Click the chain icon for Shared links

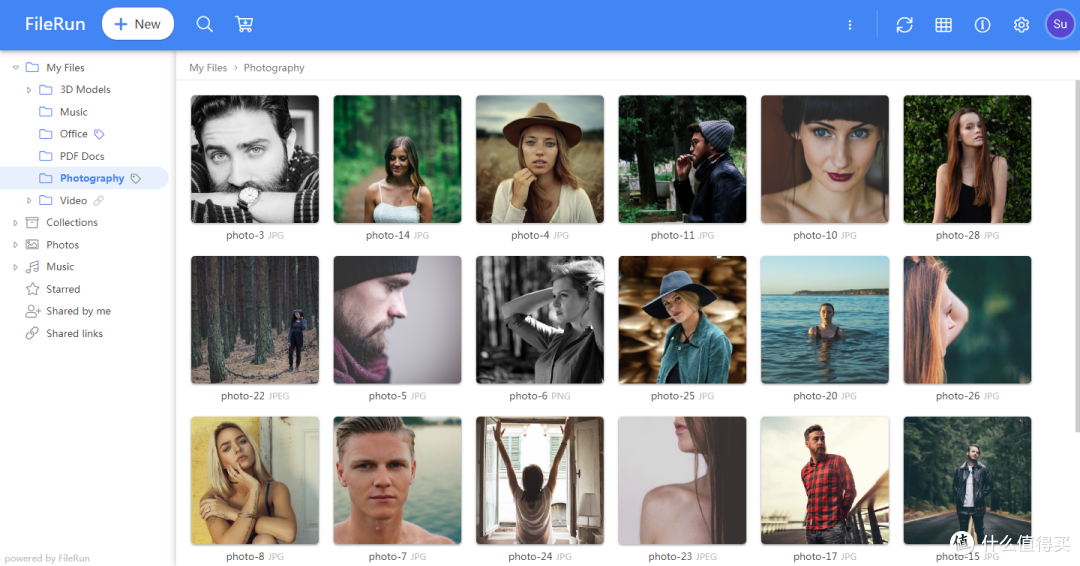point(32,333)
